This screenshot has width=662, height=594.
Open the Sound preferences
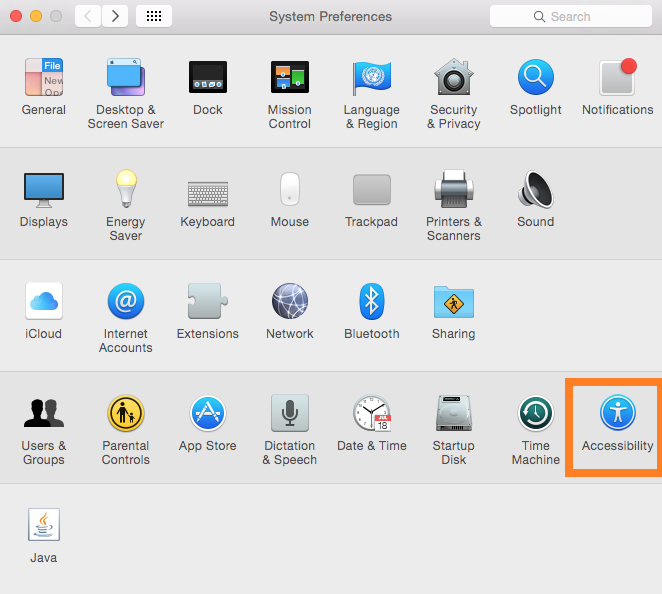[x=535, y=190]
